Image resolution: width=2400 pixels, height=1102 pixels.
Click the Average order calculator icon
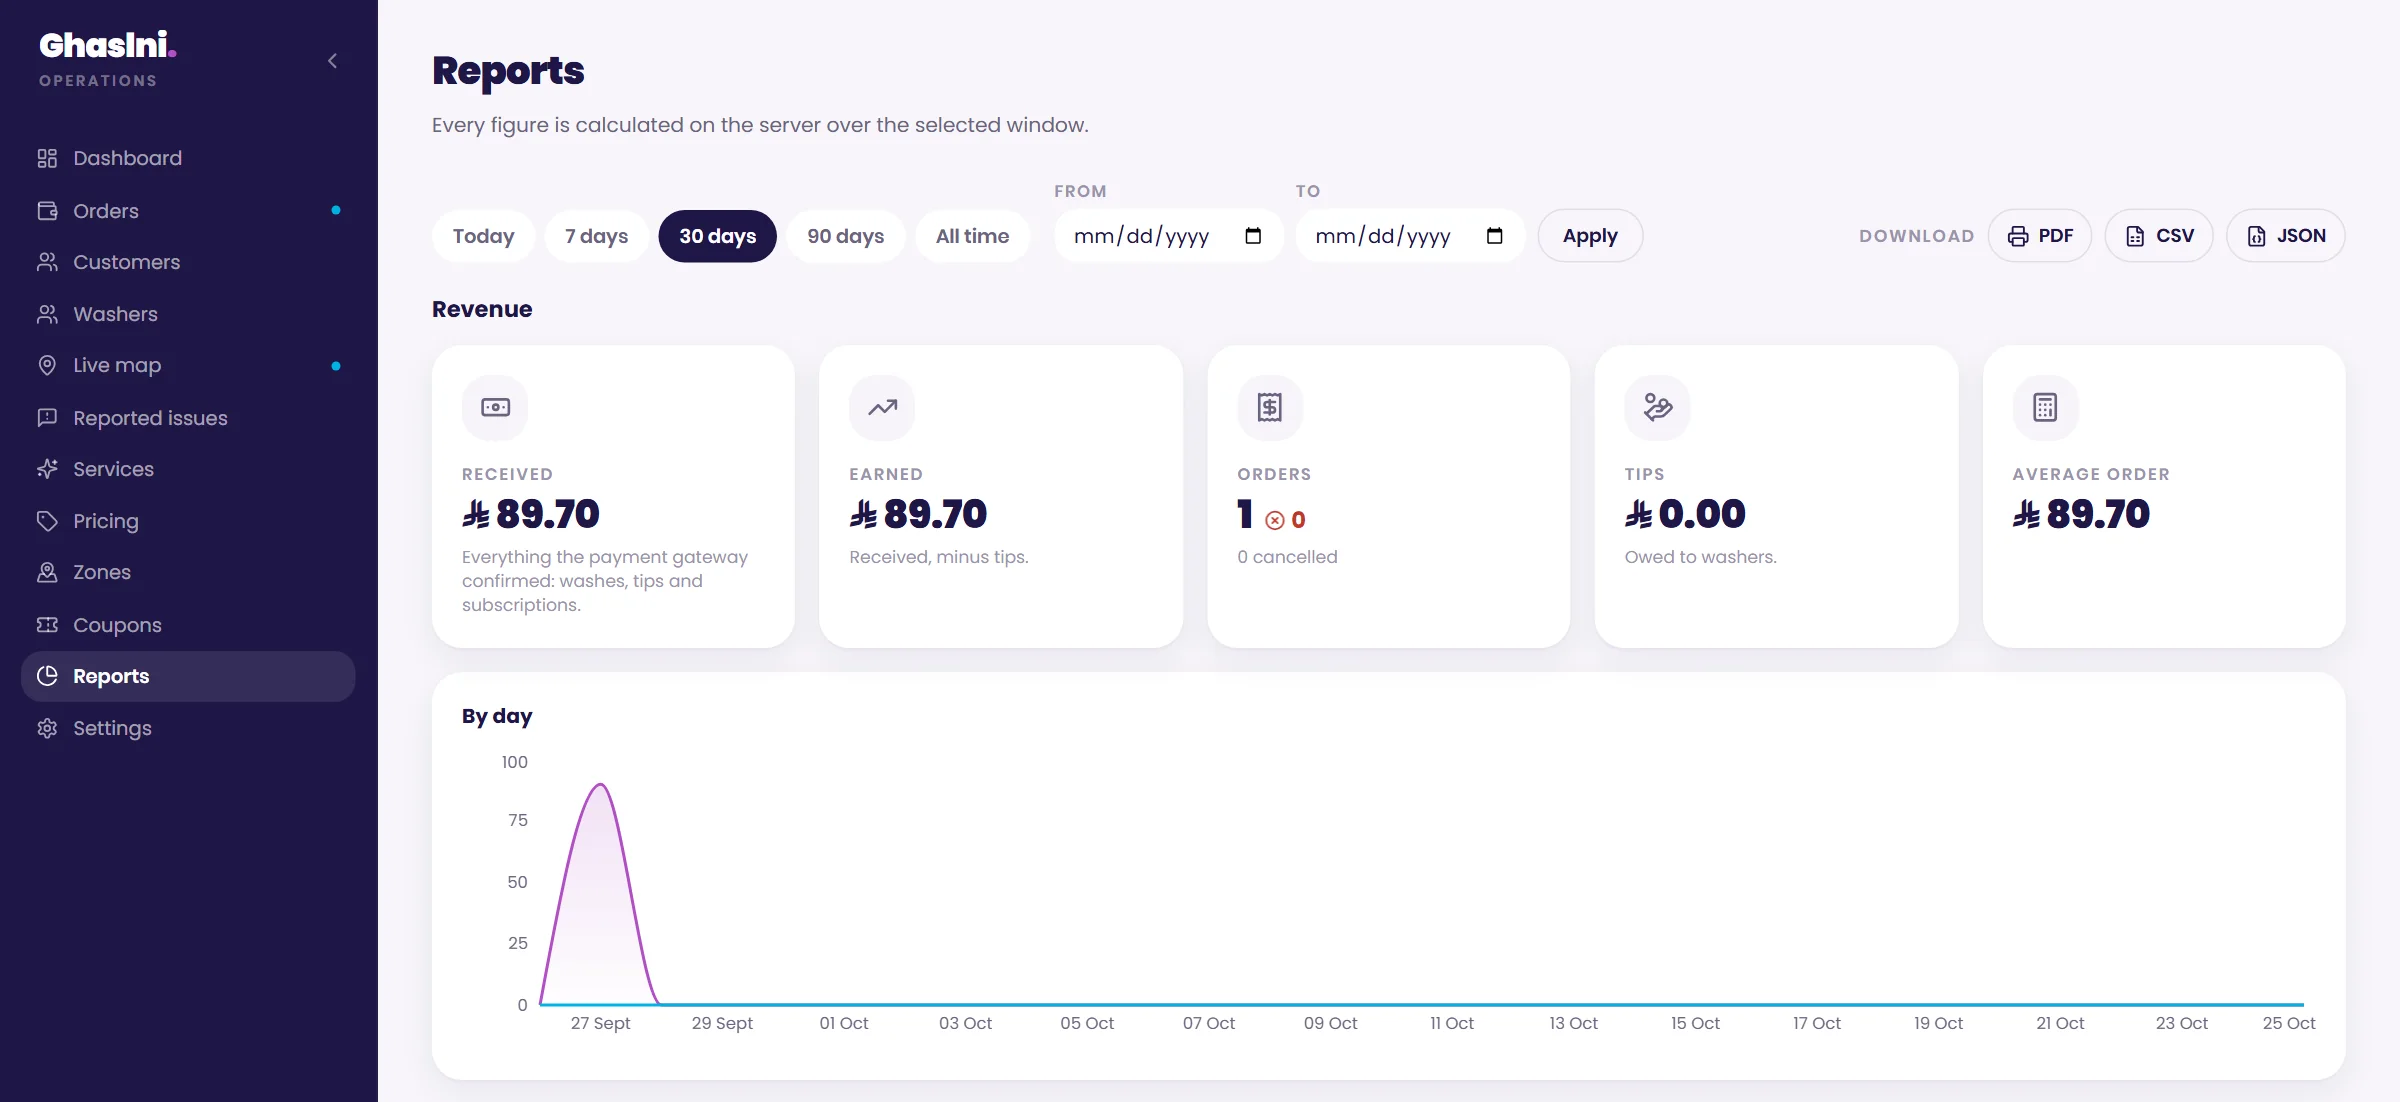[2045, 408]
